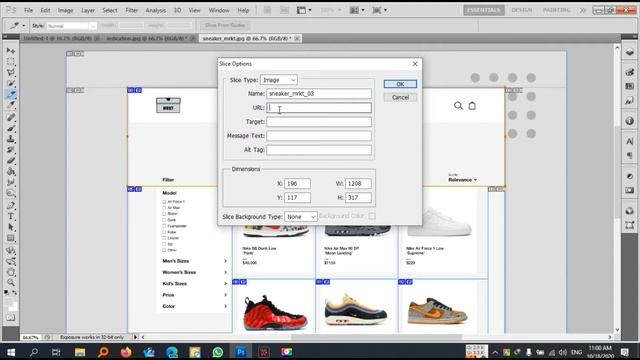This screenshot has height=360, width=640.
Task: Click the Photoshop taskbar icon
Action: click(x=241, y=351)
